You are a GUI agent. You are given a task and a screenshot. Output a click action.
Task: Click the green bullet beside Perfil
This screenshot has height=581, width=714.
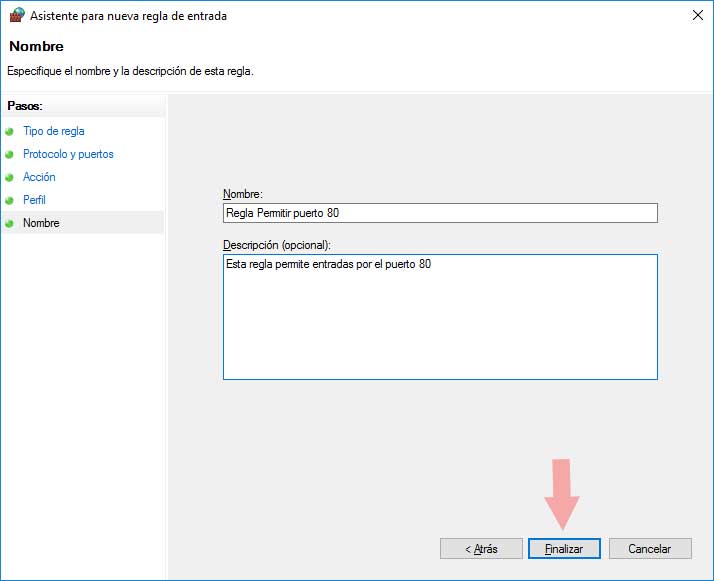(10, 200)
